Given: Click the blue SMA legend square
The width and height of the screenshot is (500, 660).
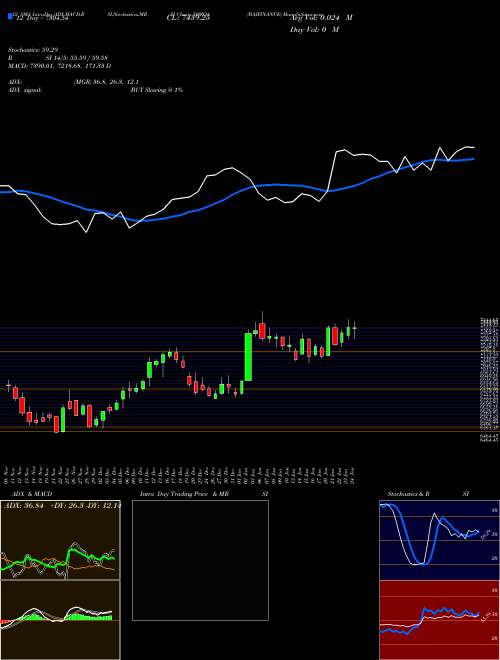Looking at the screenshot, I should [x=10, y=16].
